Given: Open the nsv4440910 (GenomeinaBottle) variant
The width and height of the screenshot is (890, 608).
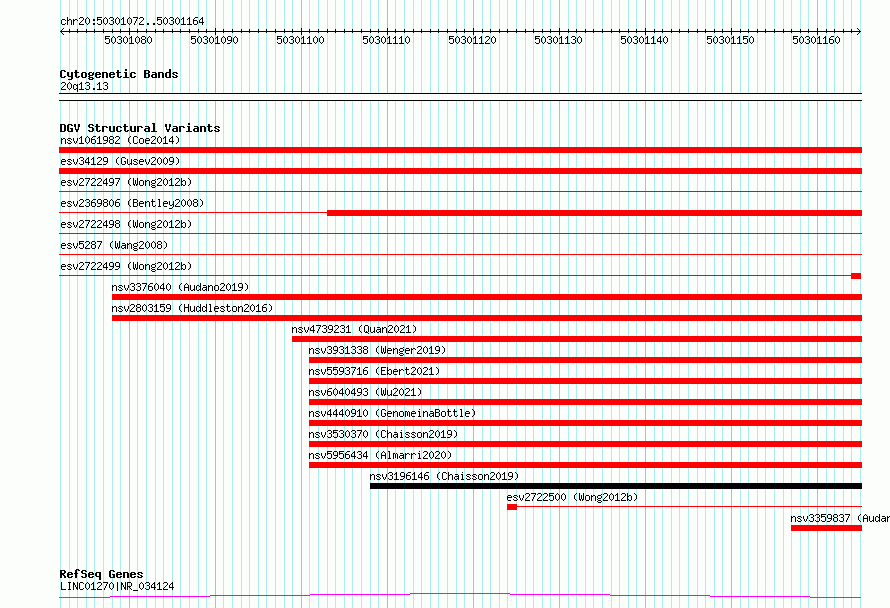Looking at the screenshot, I should (x=392, y=413).
